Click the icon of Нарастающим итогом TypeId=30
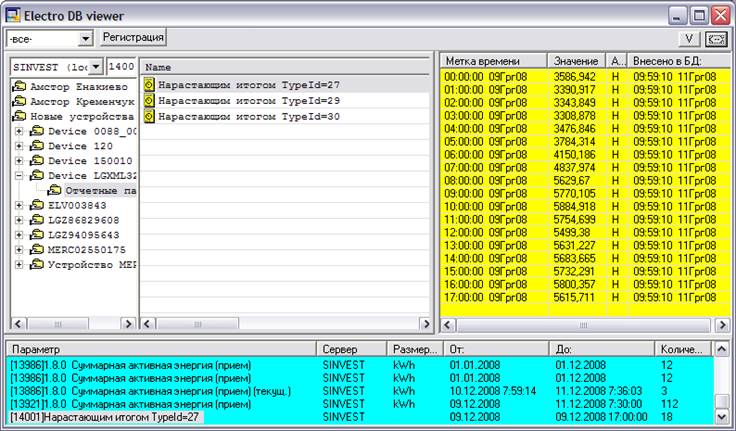736x431 pixels. coord(150,117)
